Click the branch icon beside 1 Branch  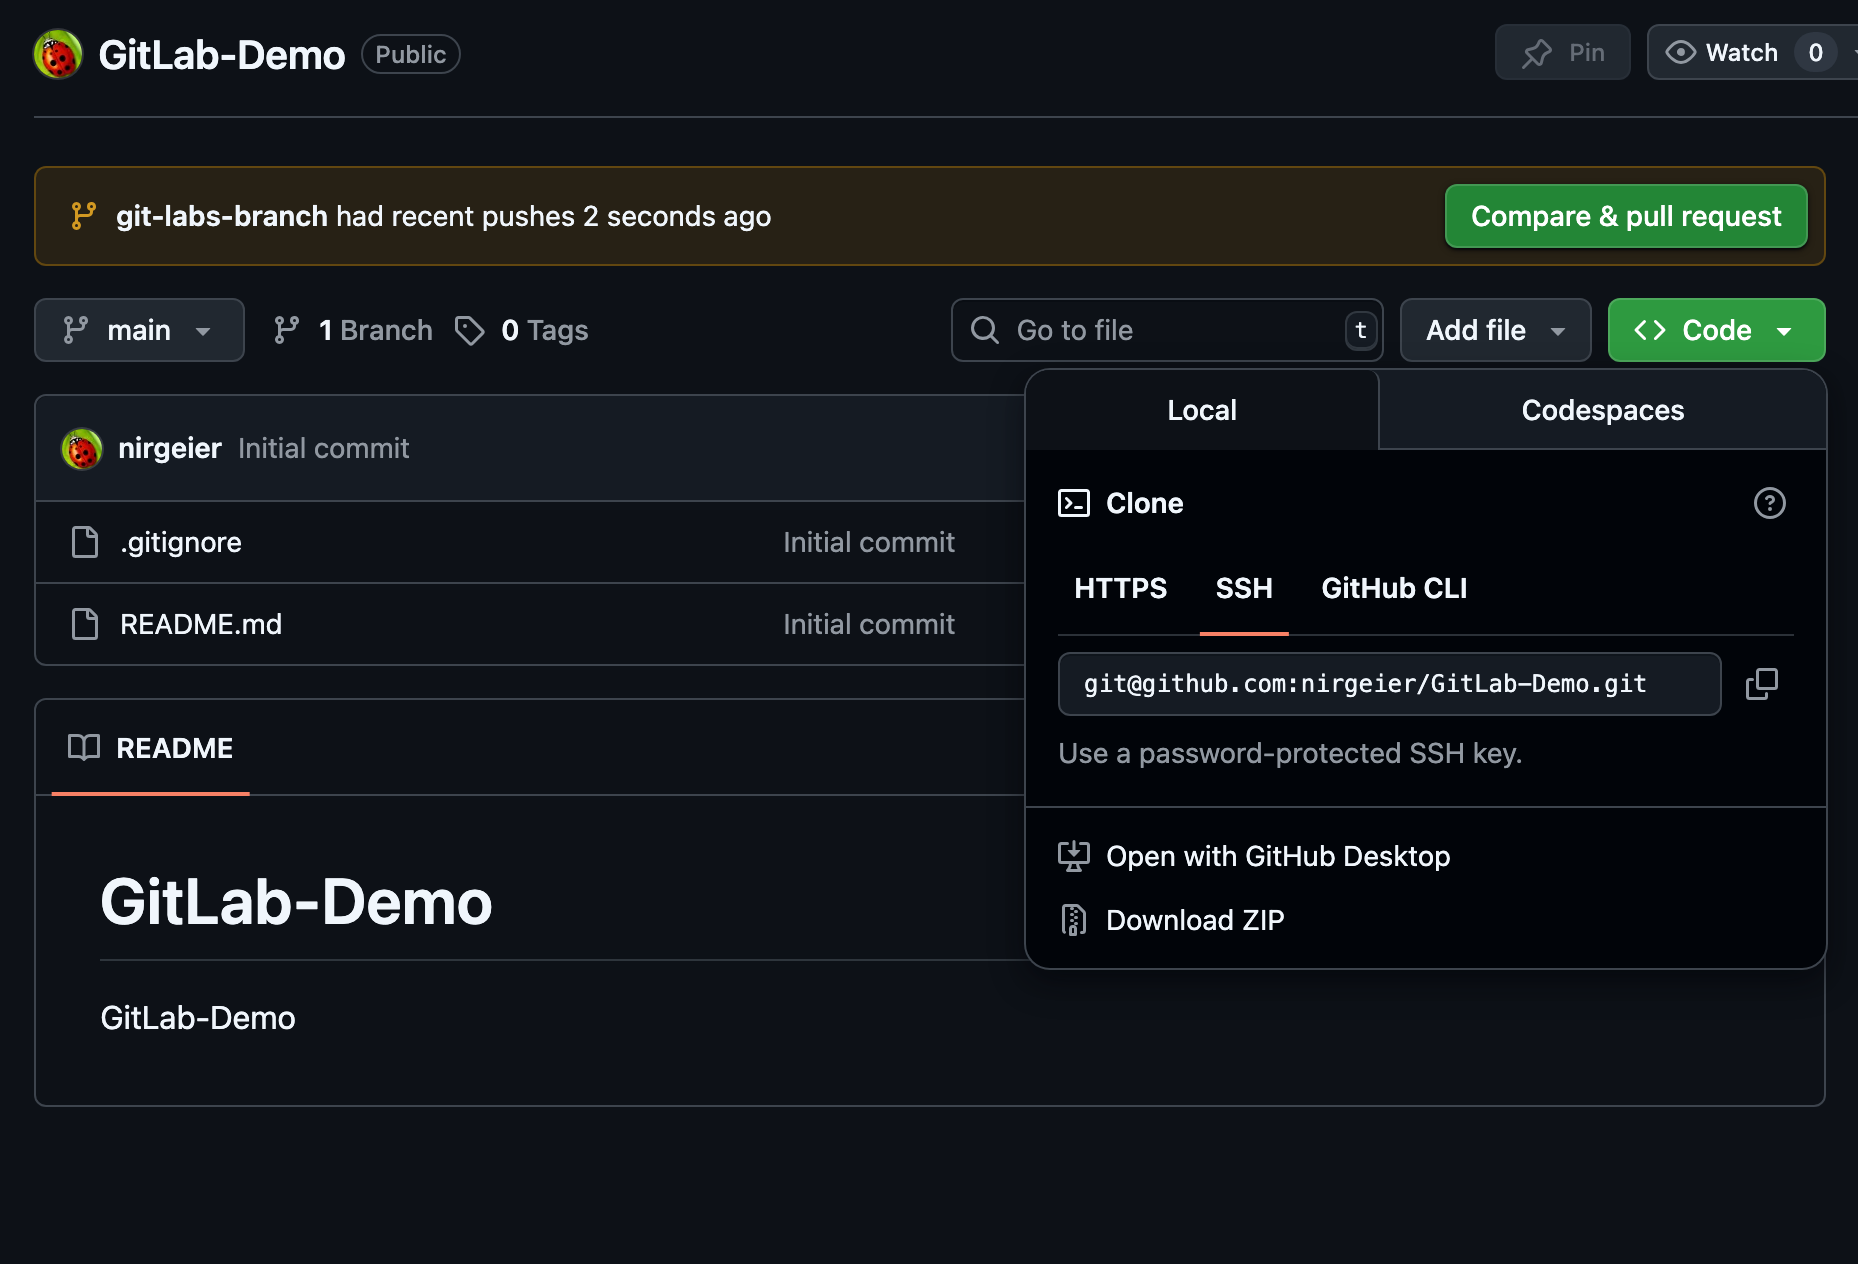(287, 330)
